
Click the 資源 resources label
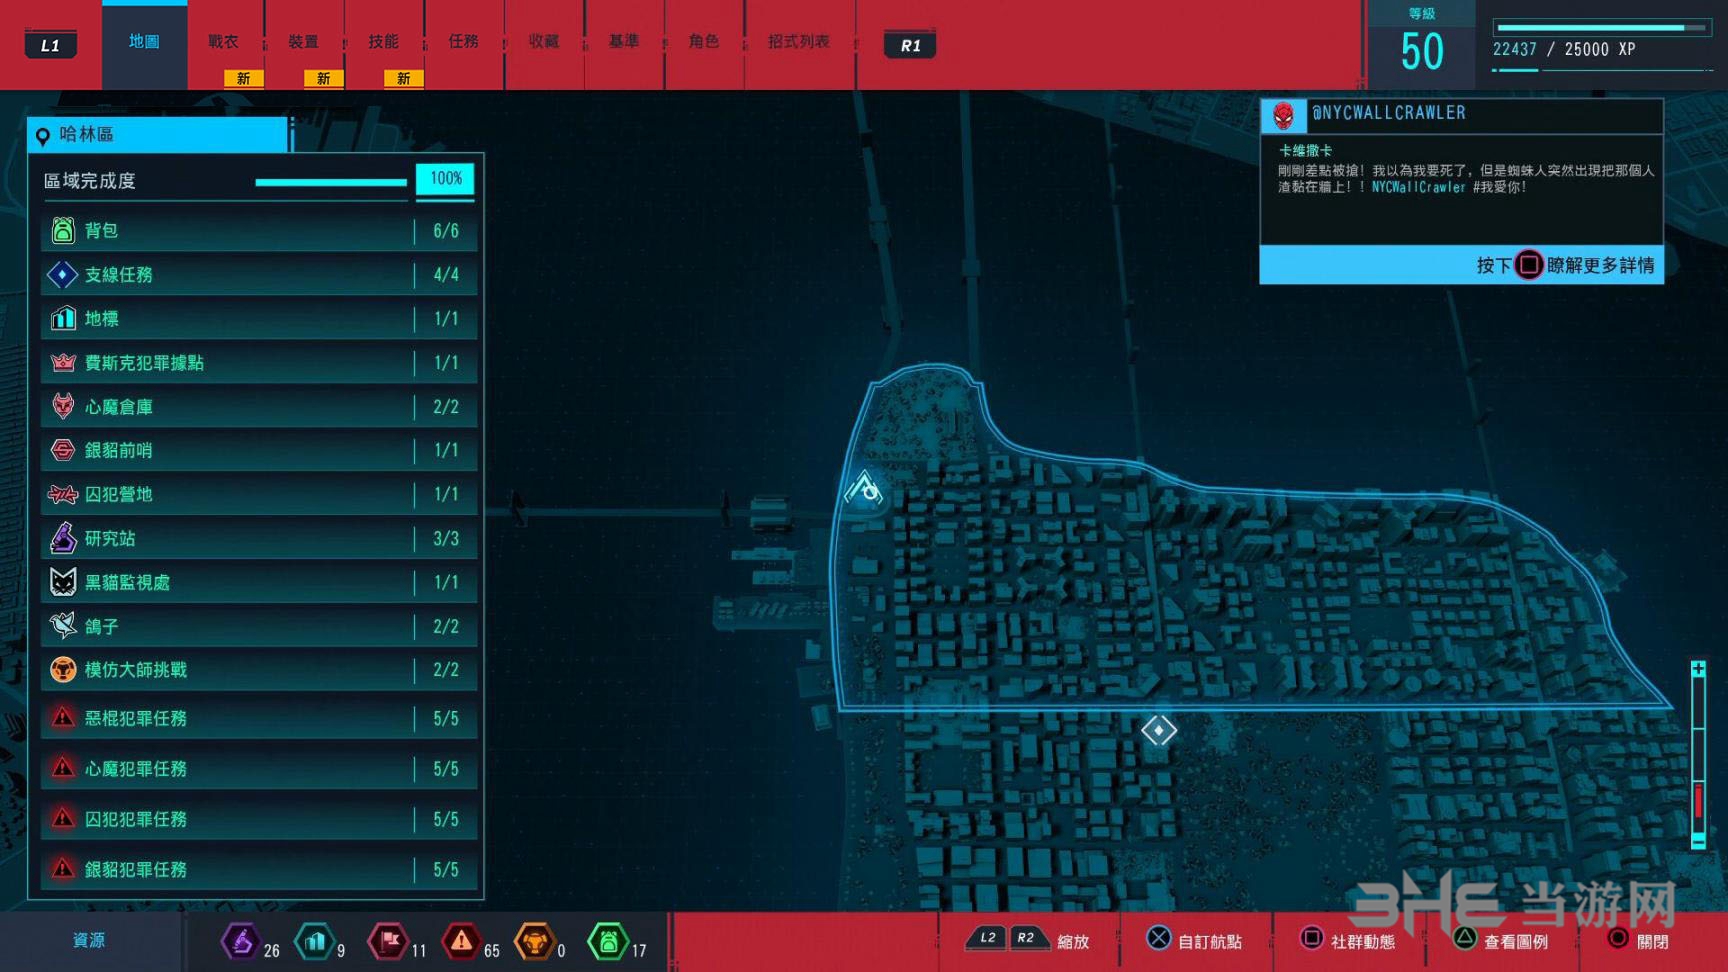pyautogui.click(x=89, y=940)
